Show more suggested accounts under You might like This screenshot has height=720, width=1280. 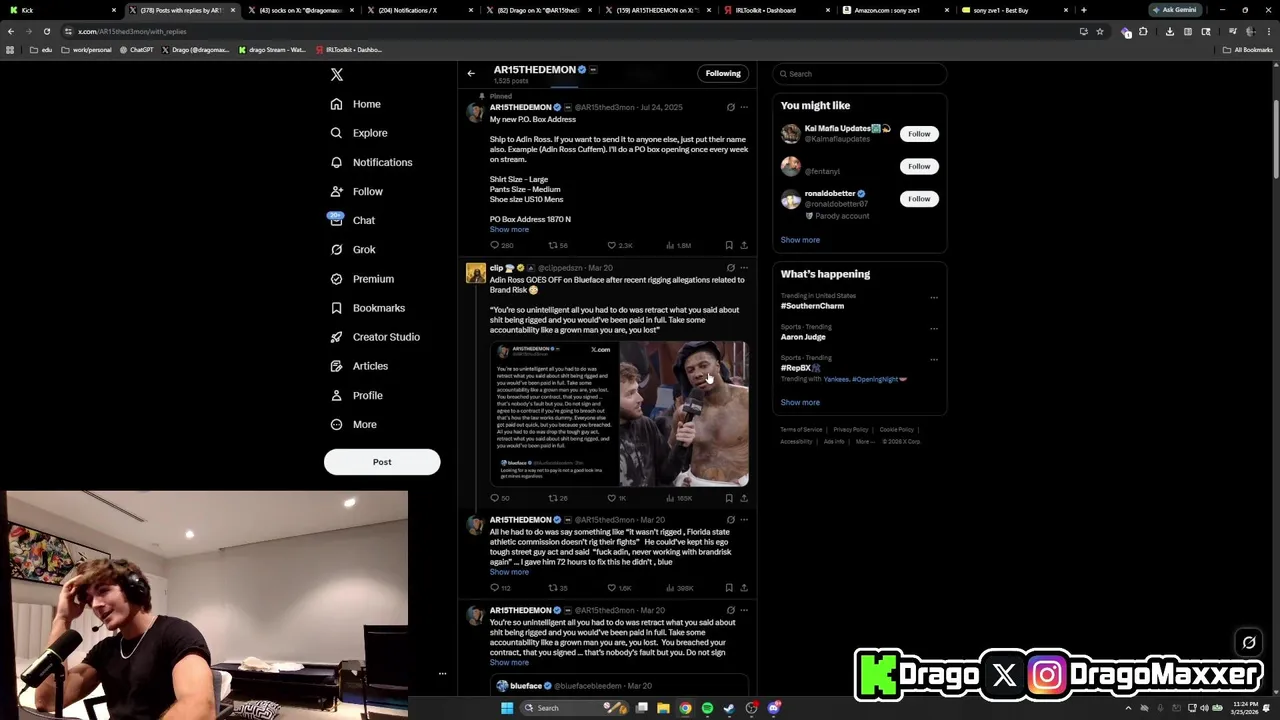(x=800, y=240)
